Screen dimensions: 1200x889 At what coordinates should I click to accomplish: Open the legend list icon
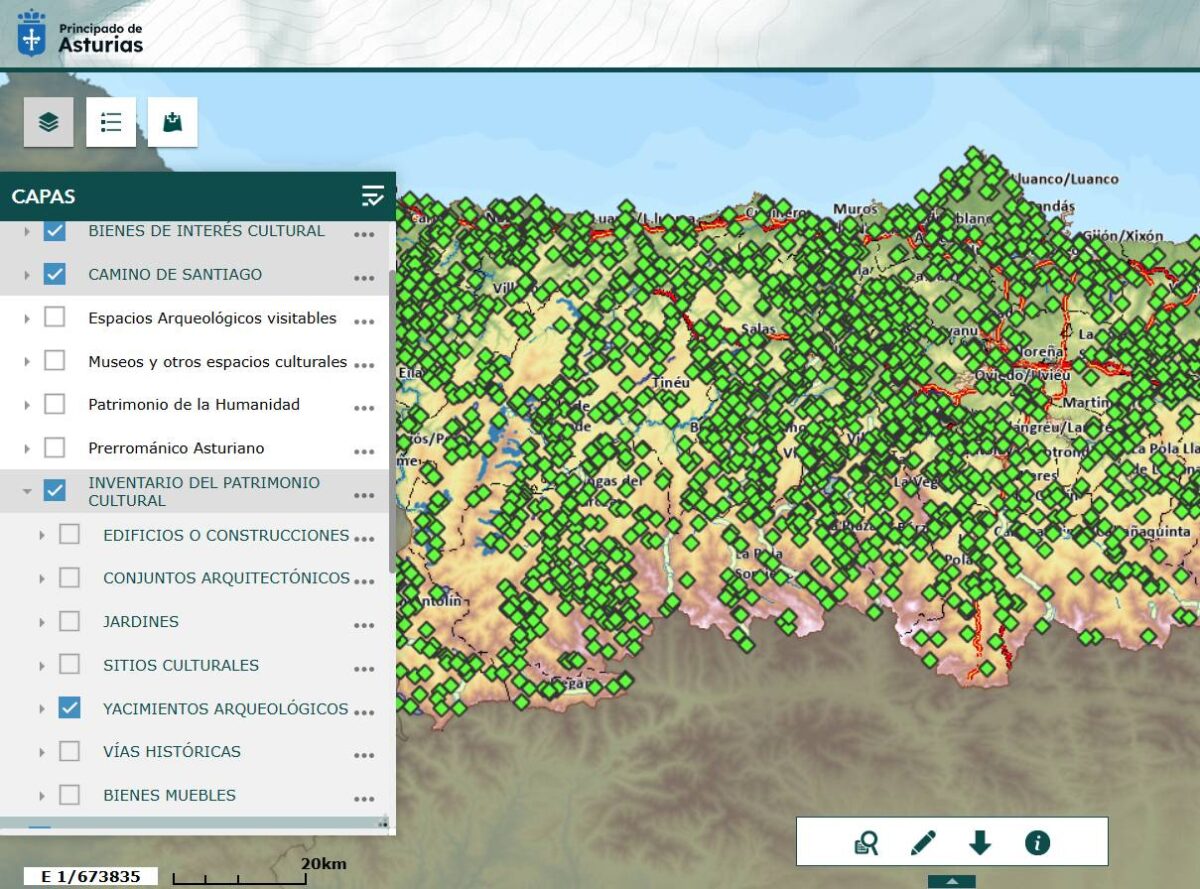111,122
